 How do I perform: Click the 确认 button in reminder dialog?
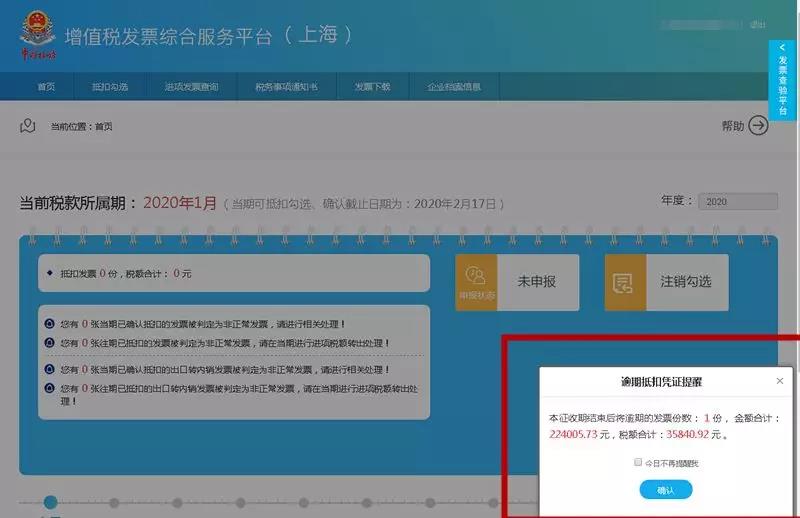point(666,490)
